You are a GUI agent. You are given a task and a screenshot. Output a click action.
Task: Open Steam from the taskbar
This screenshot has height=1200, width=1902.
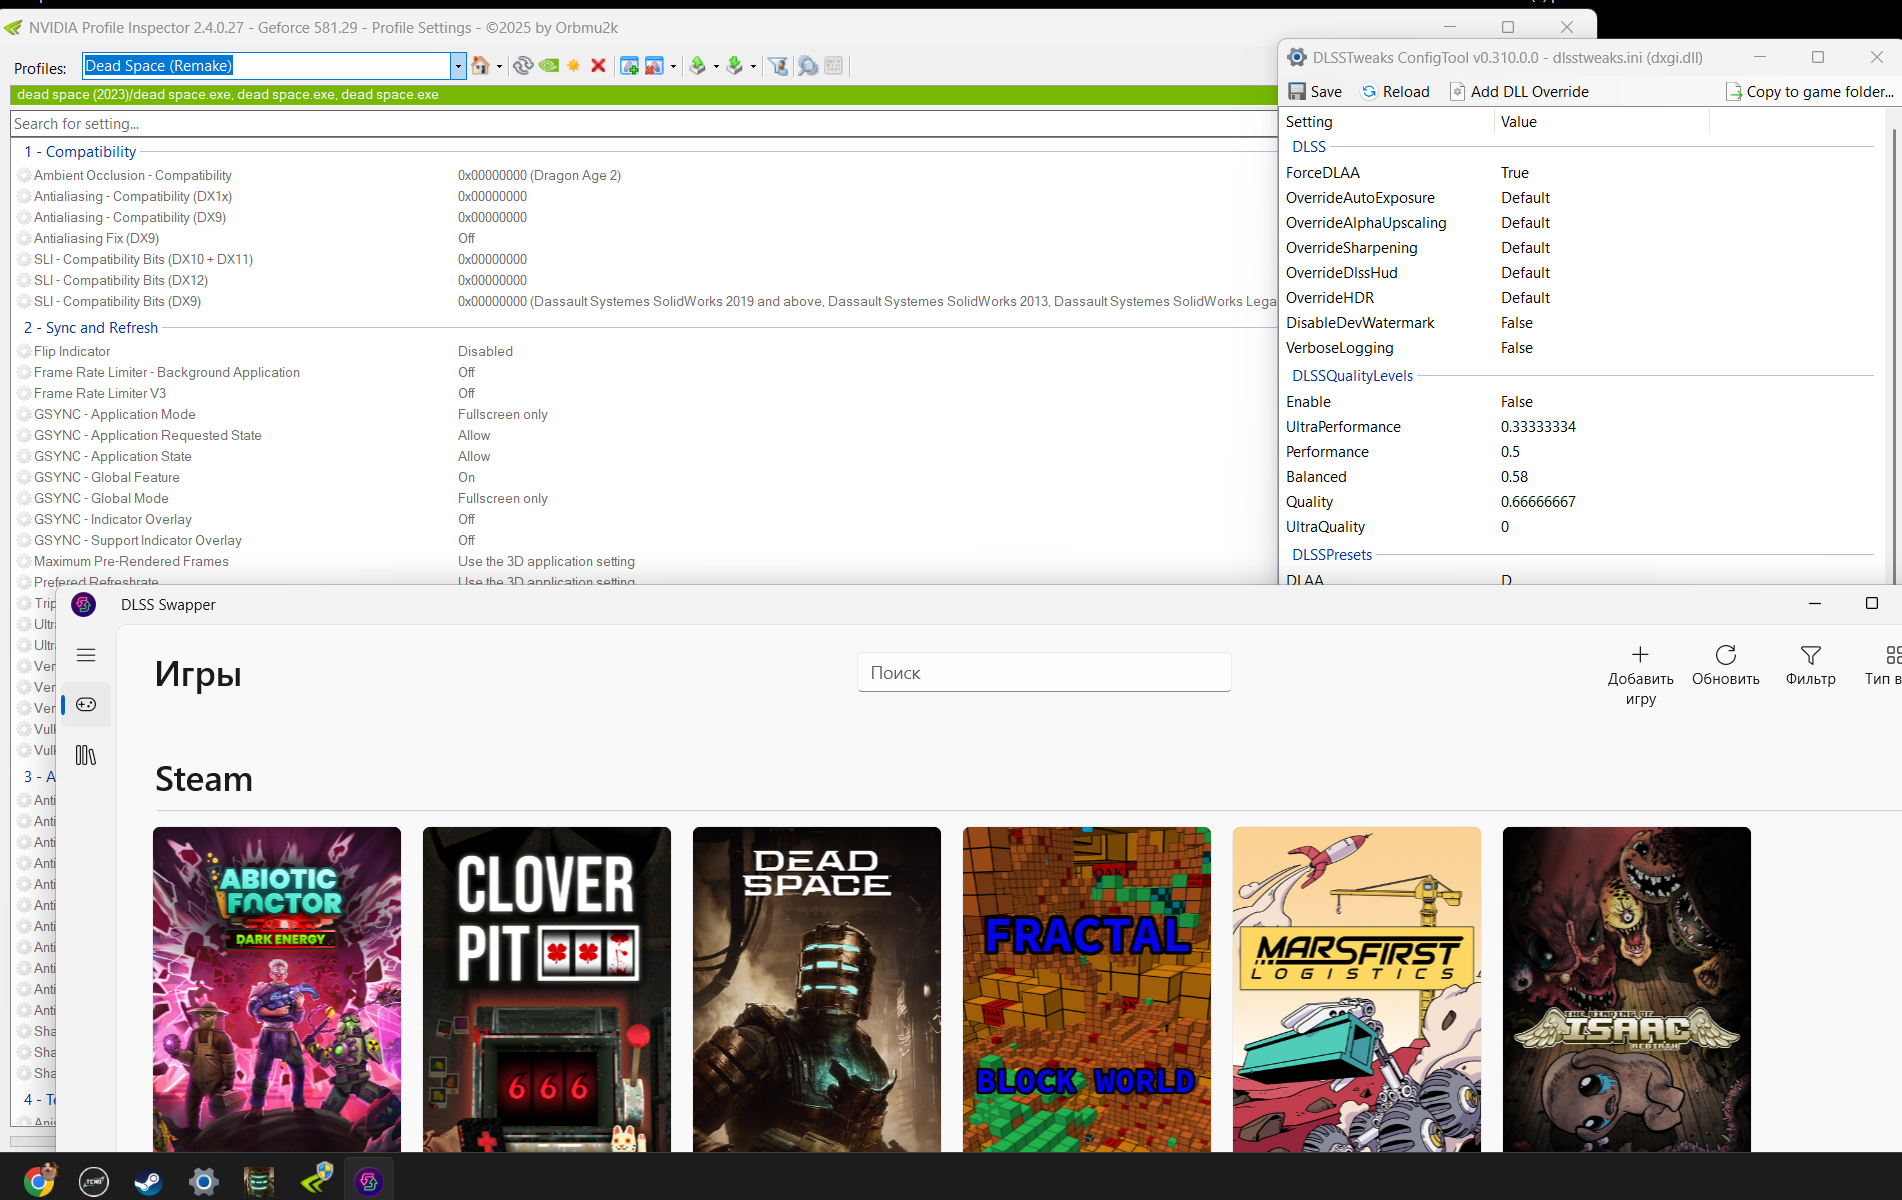tap(149, 1181)
